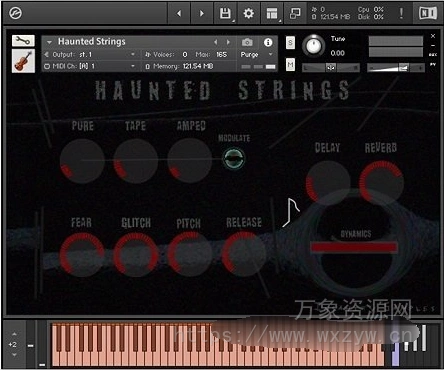Toggle the Modulate button
Image resolution: width=444 pixels, height=370 pixels.
[x=234, y=158]
